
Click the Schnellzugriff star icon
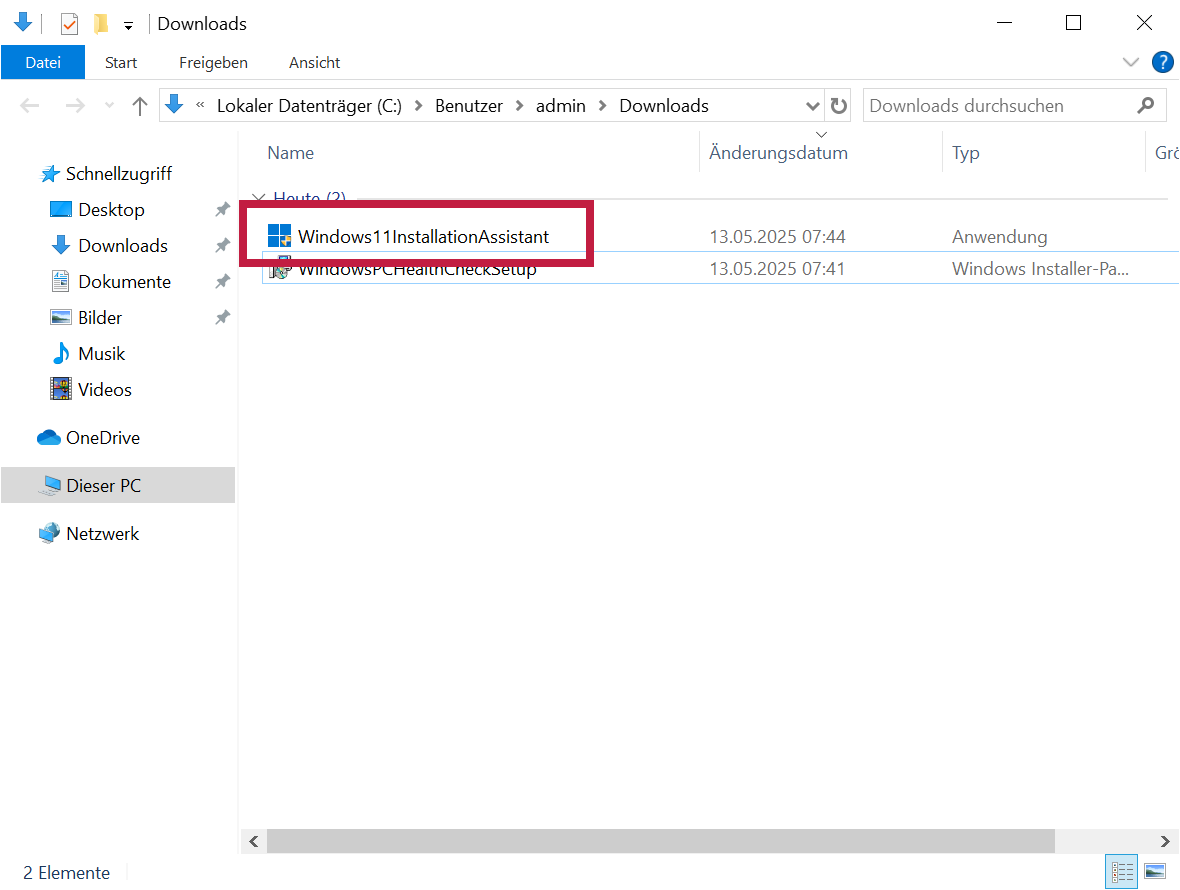coord(50,174)
